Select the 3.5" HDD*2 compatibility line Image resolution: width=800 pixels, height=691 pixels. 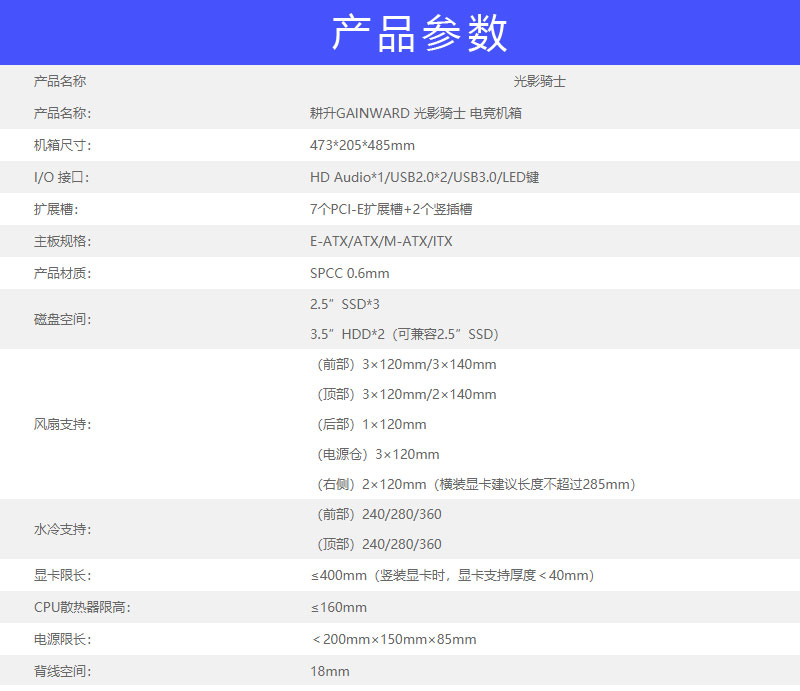coord(404,335)
